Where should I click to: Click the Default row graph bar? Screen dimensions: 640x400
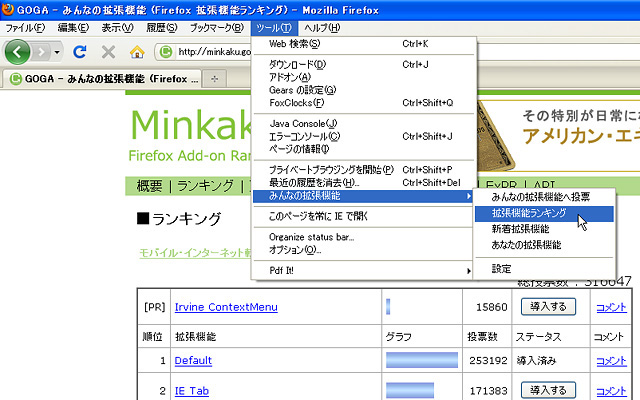(x=422, y=360)
